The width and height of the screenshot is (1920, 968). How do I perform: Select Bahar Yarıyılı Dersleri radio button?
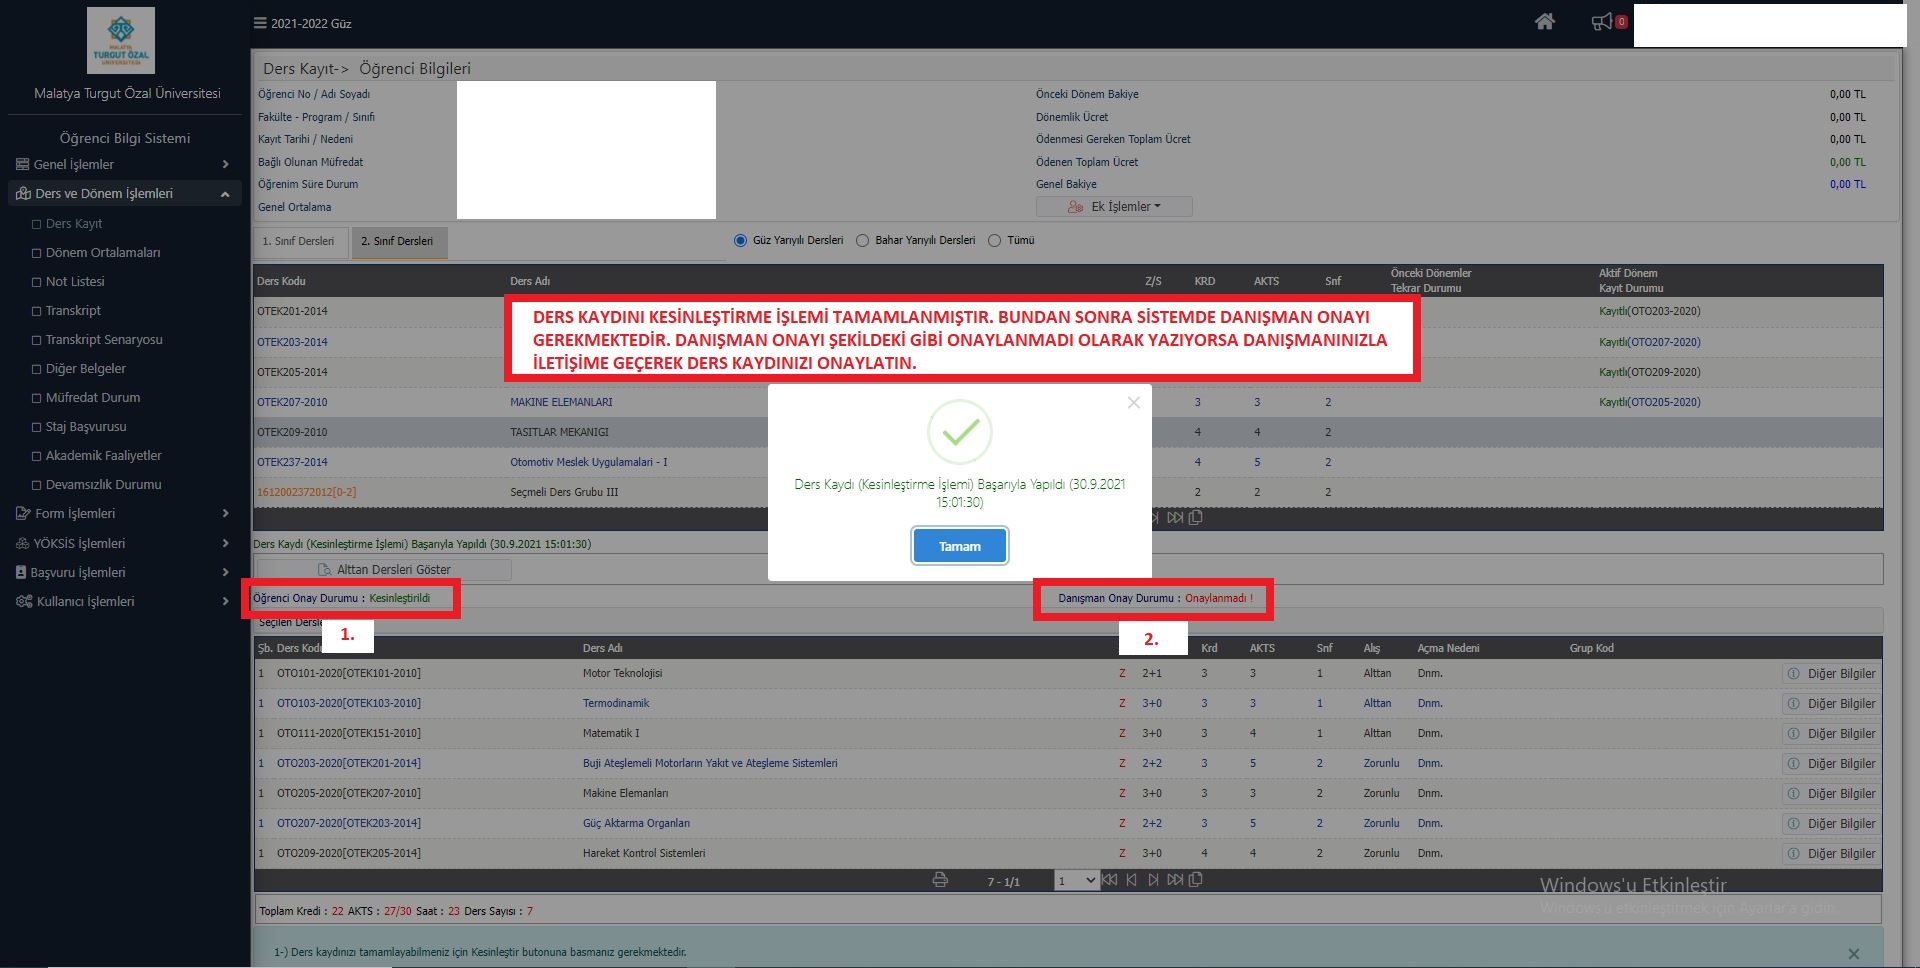pos(863,241)
